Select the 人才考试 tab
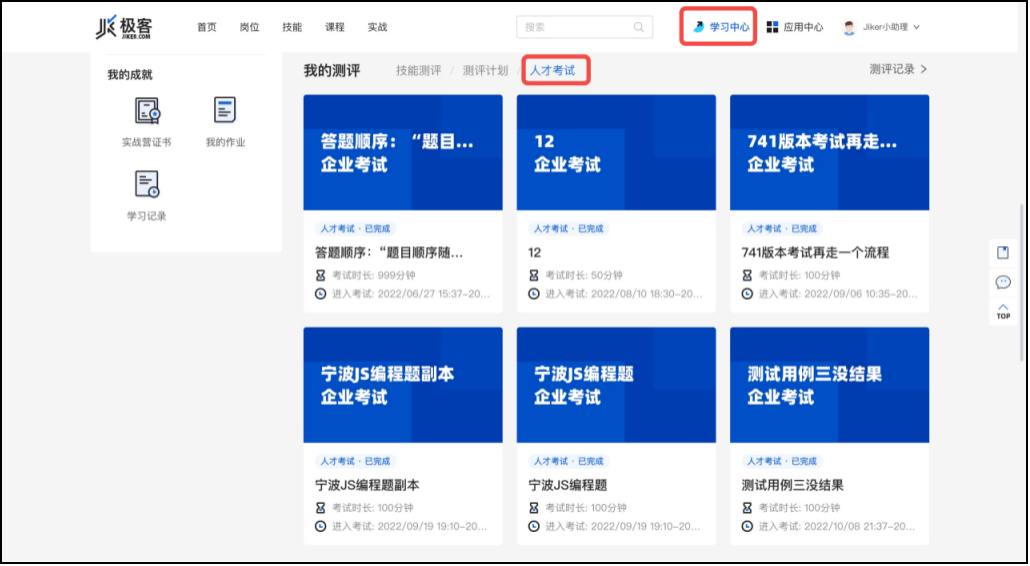1030x566 pixels. 552,71
